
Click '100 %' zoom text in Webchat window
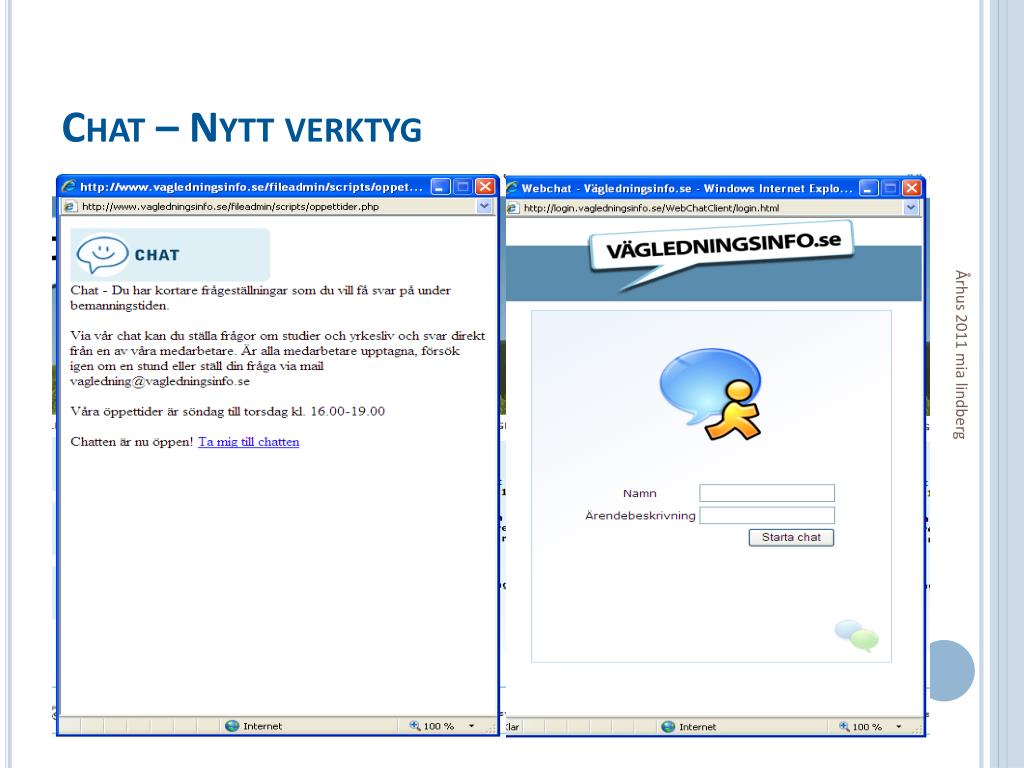[867, 726]
